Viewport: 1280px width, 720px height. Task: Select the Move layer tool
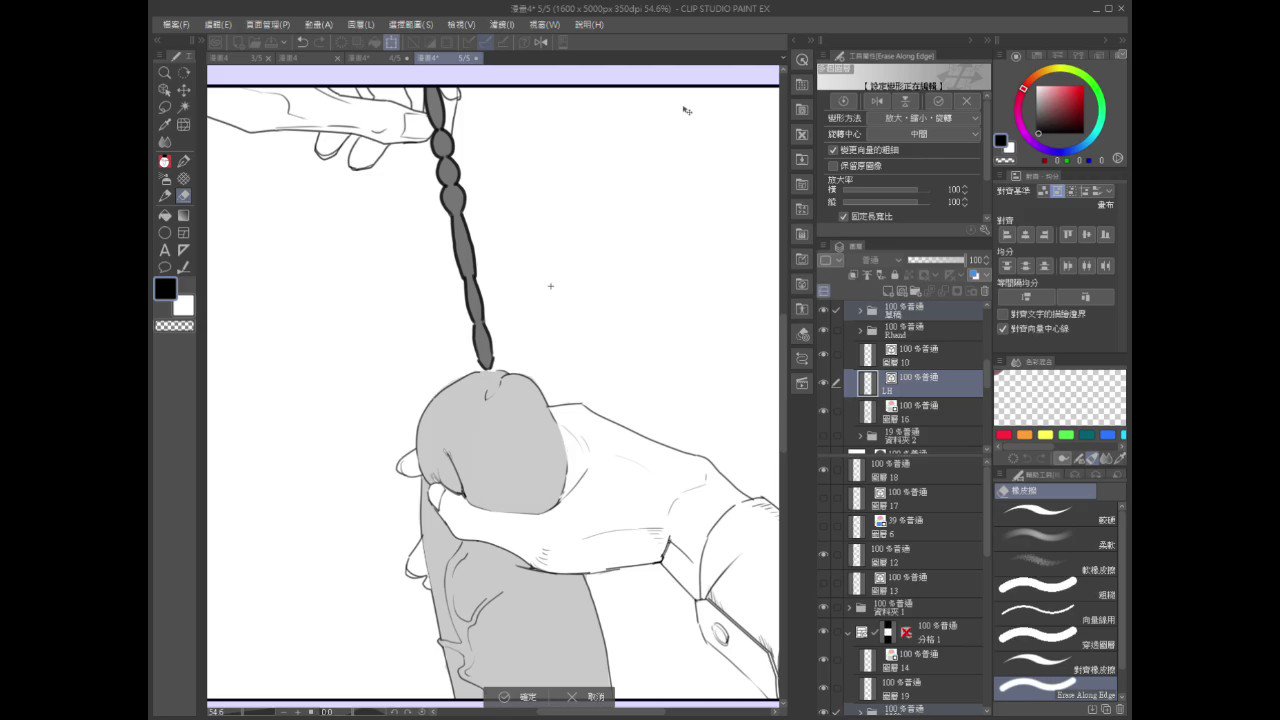pos(184,90)
